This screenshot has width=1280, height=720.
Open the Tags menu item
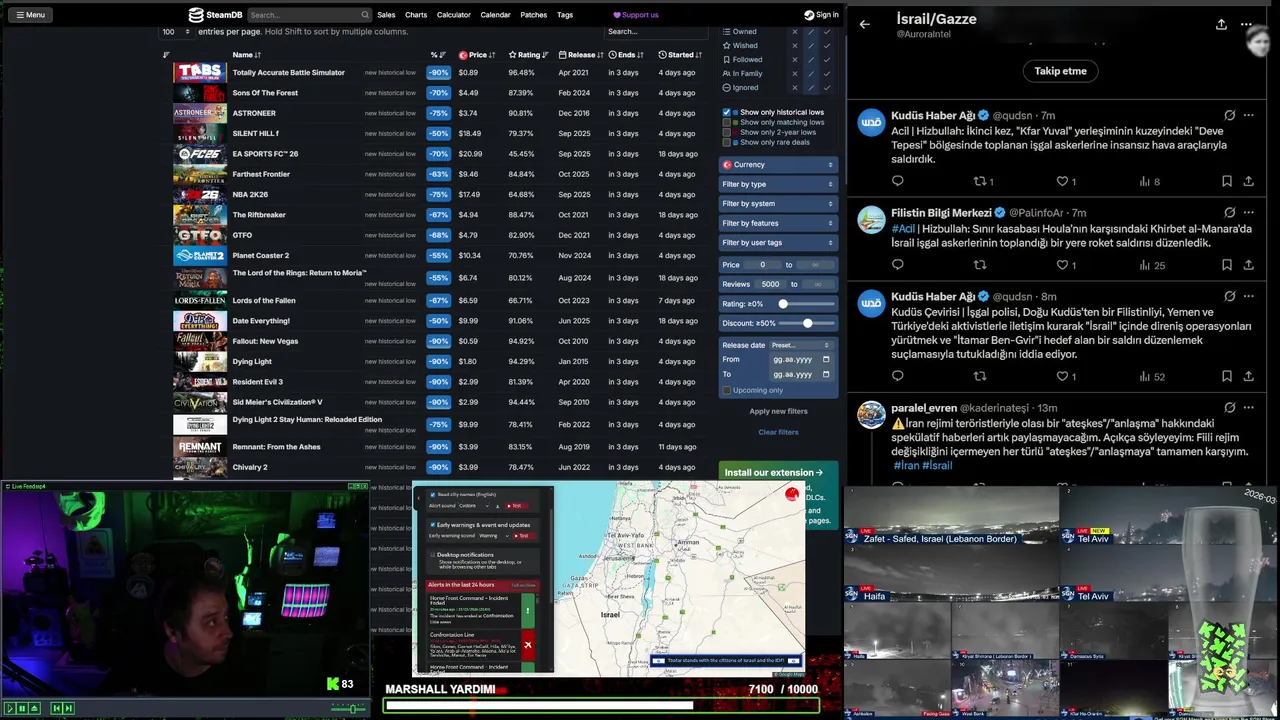coord(565,15)
